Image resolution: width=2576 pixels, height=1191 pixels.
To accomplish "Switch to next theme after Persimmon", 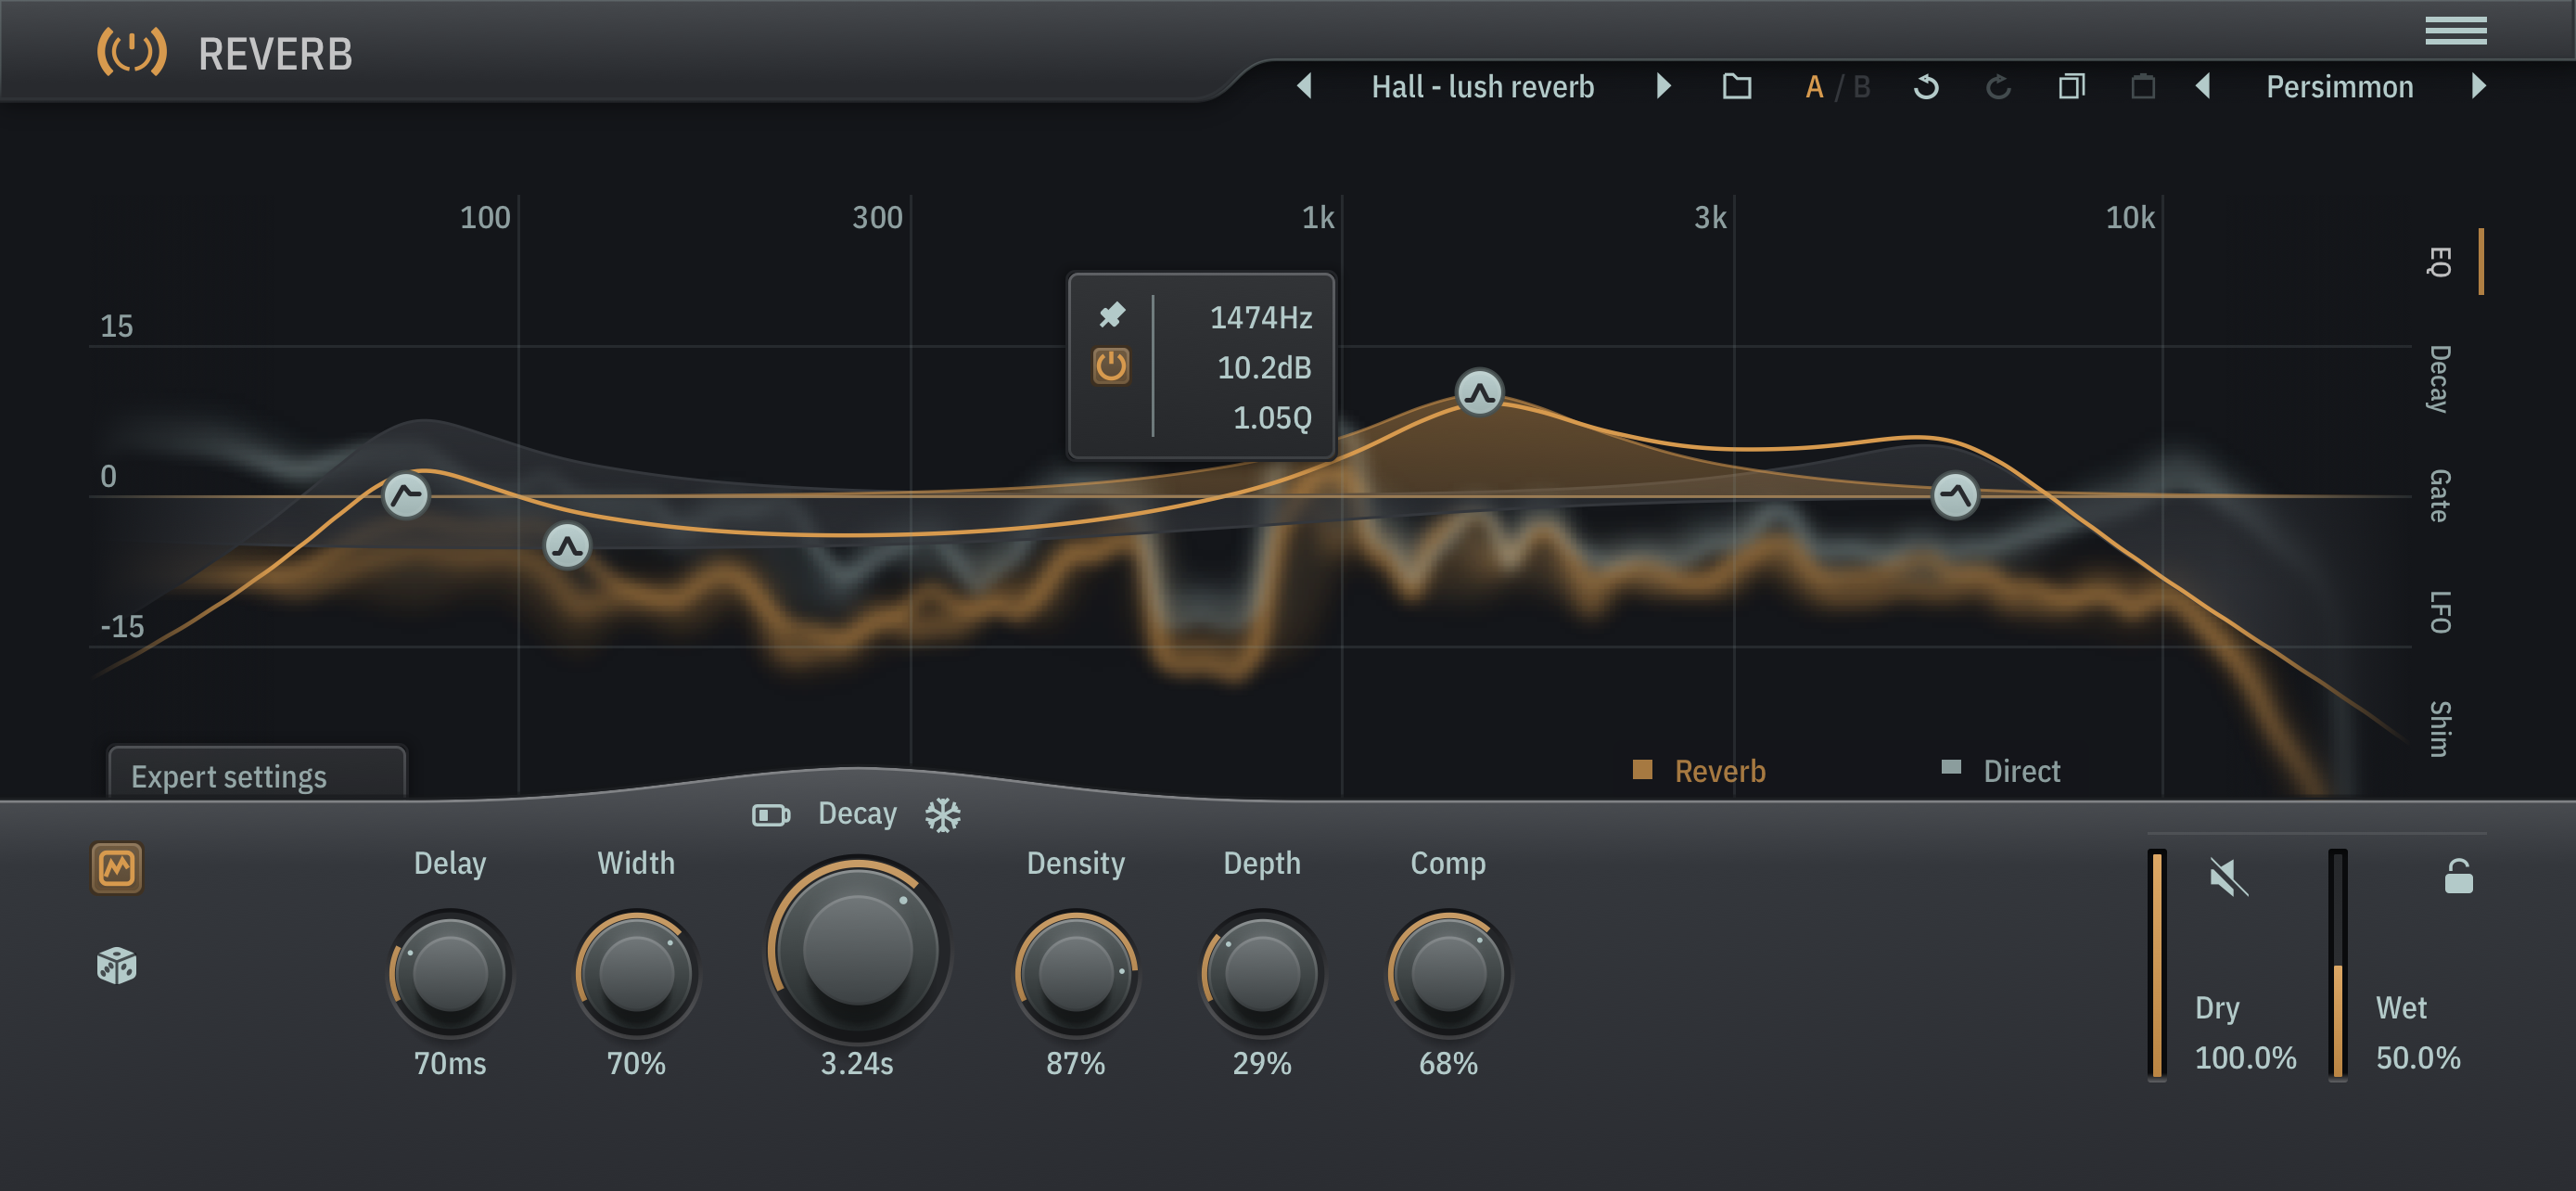I will point(2478,86).
